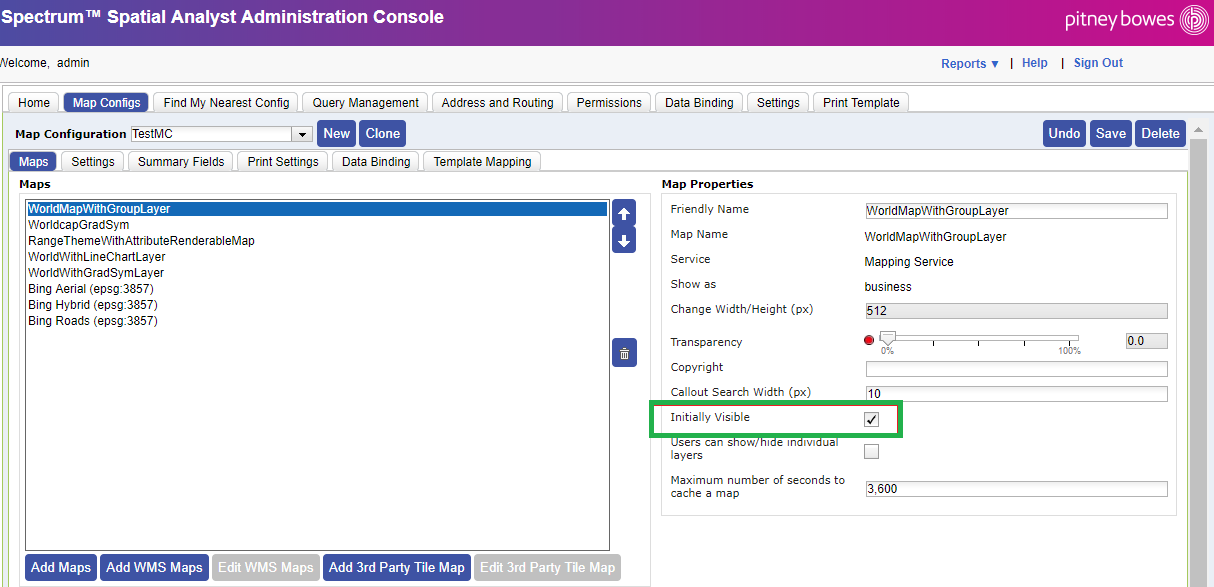1214x587 pixels.
Task: Open the Address and Routing tab
Action: pos(498,103)
